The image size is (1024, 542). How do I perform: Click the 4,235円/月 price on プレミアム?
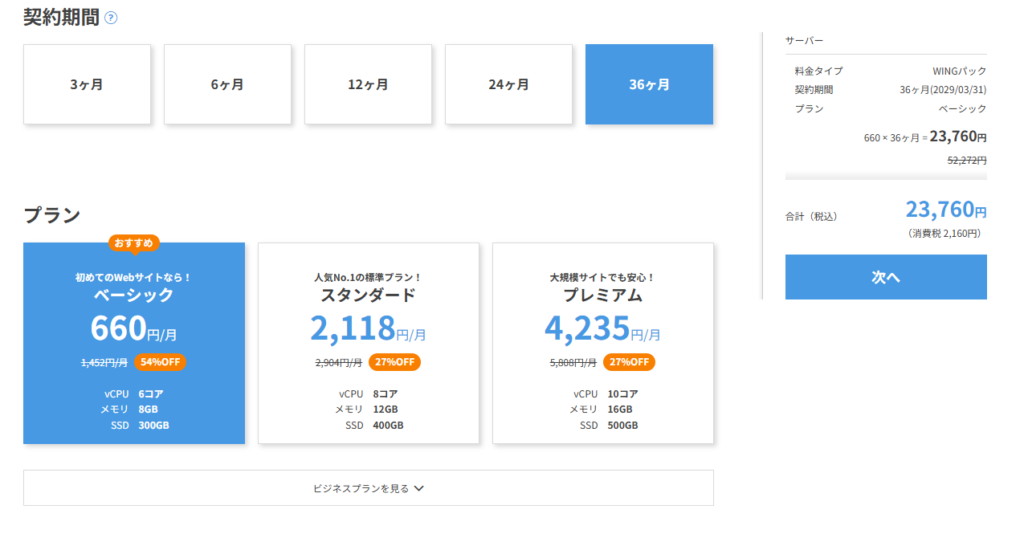603,328
